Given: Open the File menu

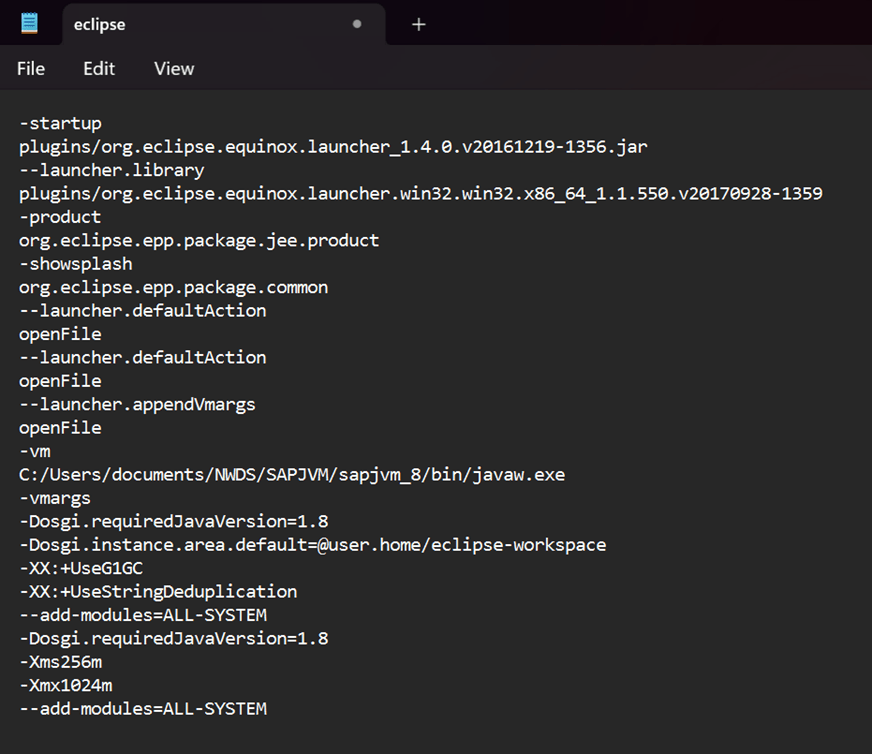Looking at the screenshot, I should [x=31, y=68].
